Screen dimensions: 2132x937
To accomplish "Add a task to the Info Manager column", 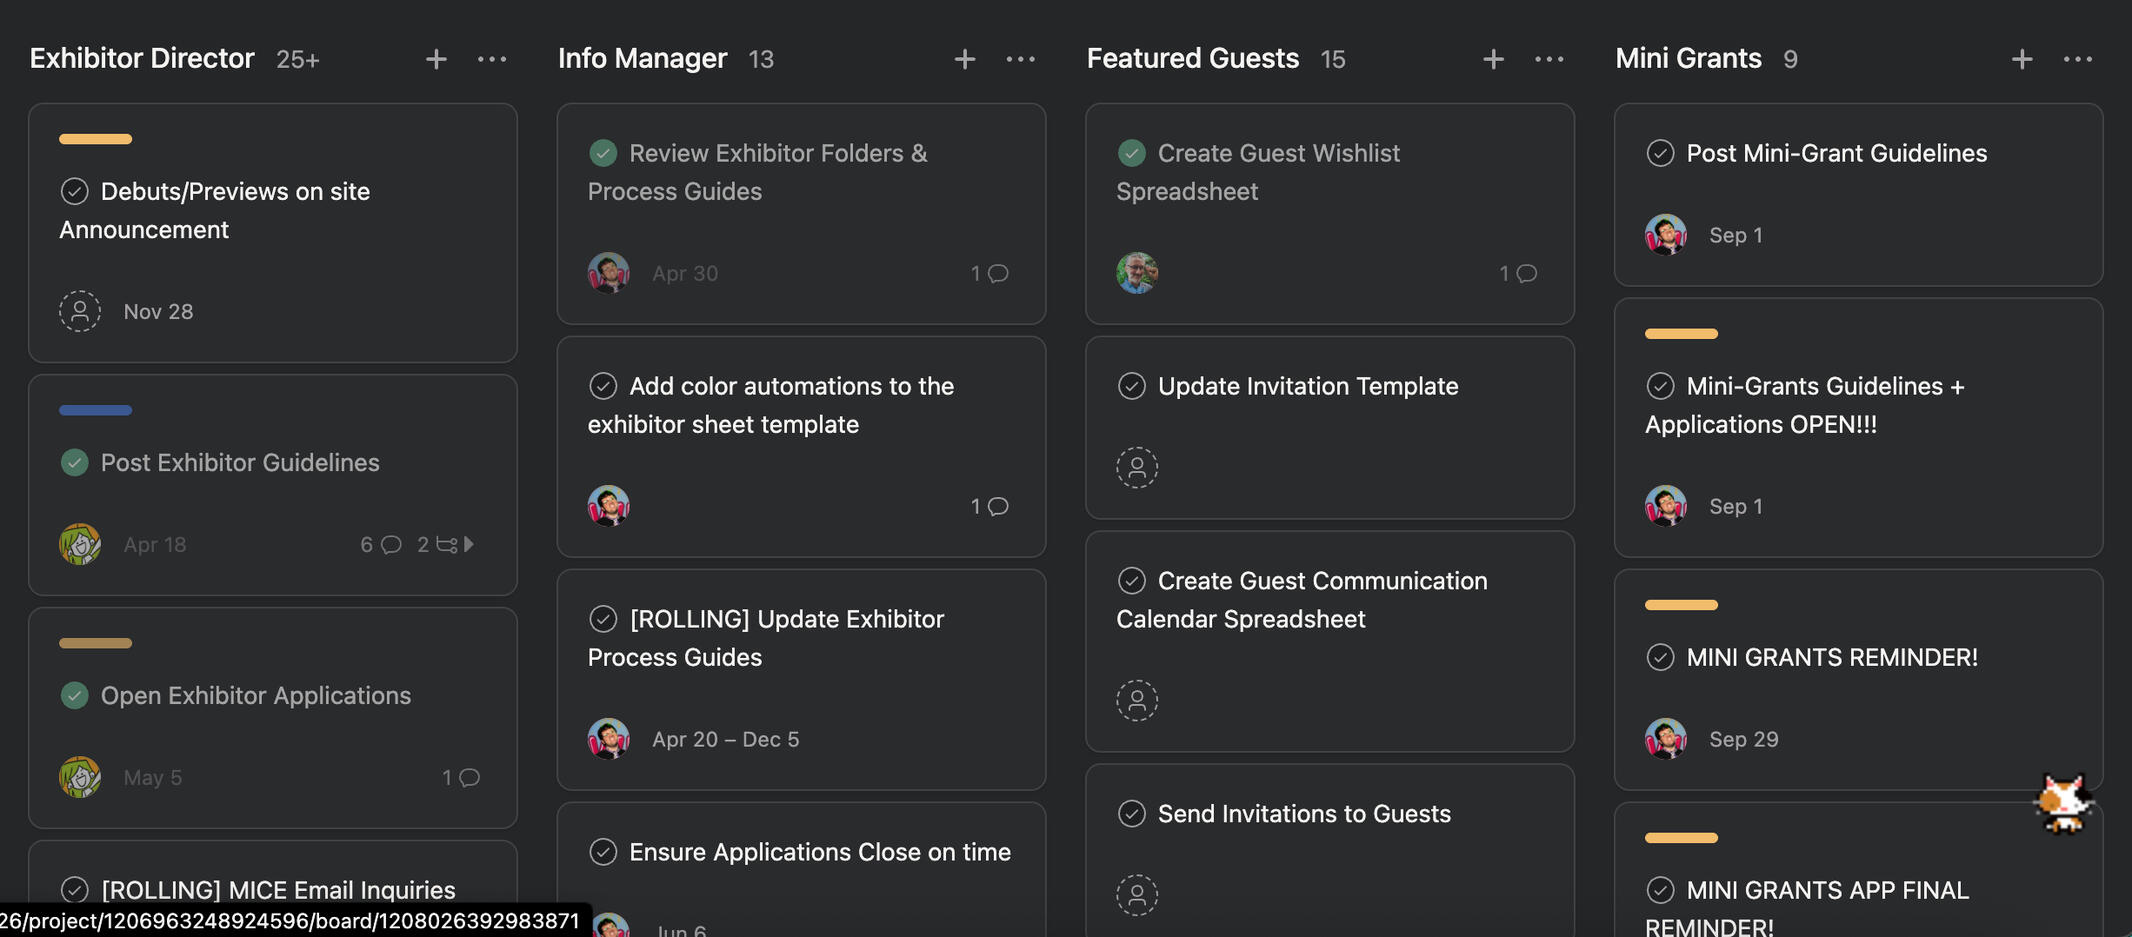I will click(964, 59).
